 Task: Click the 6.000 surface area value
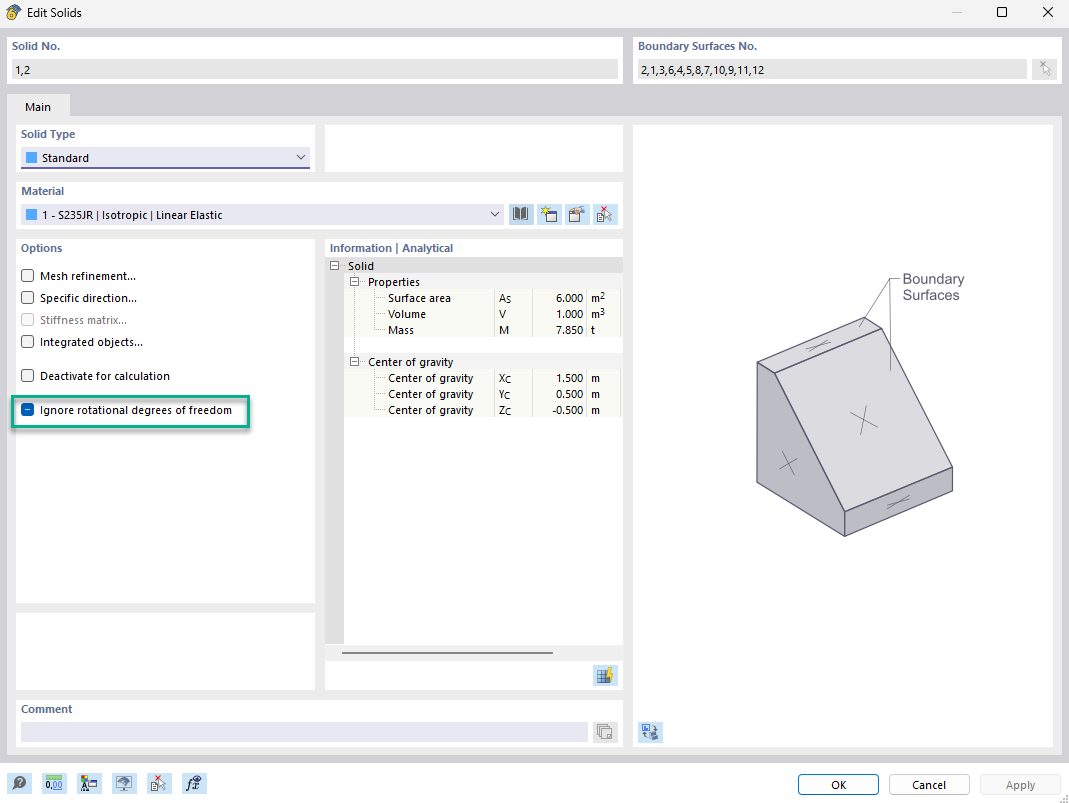(x=569, y=298)
